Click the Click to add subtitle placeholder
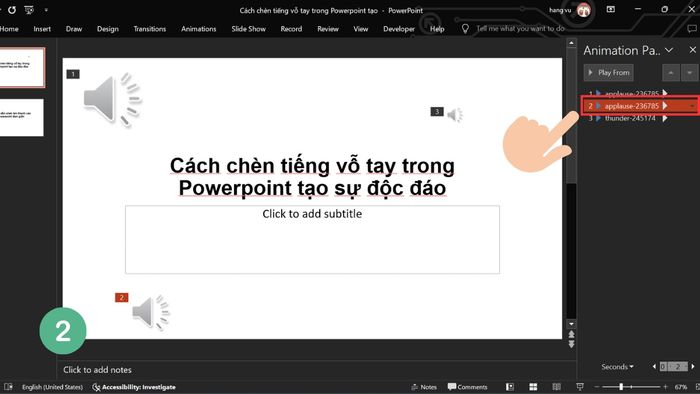Image resolution: width=700 pixels, height=394 pixels. [x=312, y=239]
